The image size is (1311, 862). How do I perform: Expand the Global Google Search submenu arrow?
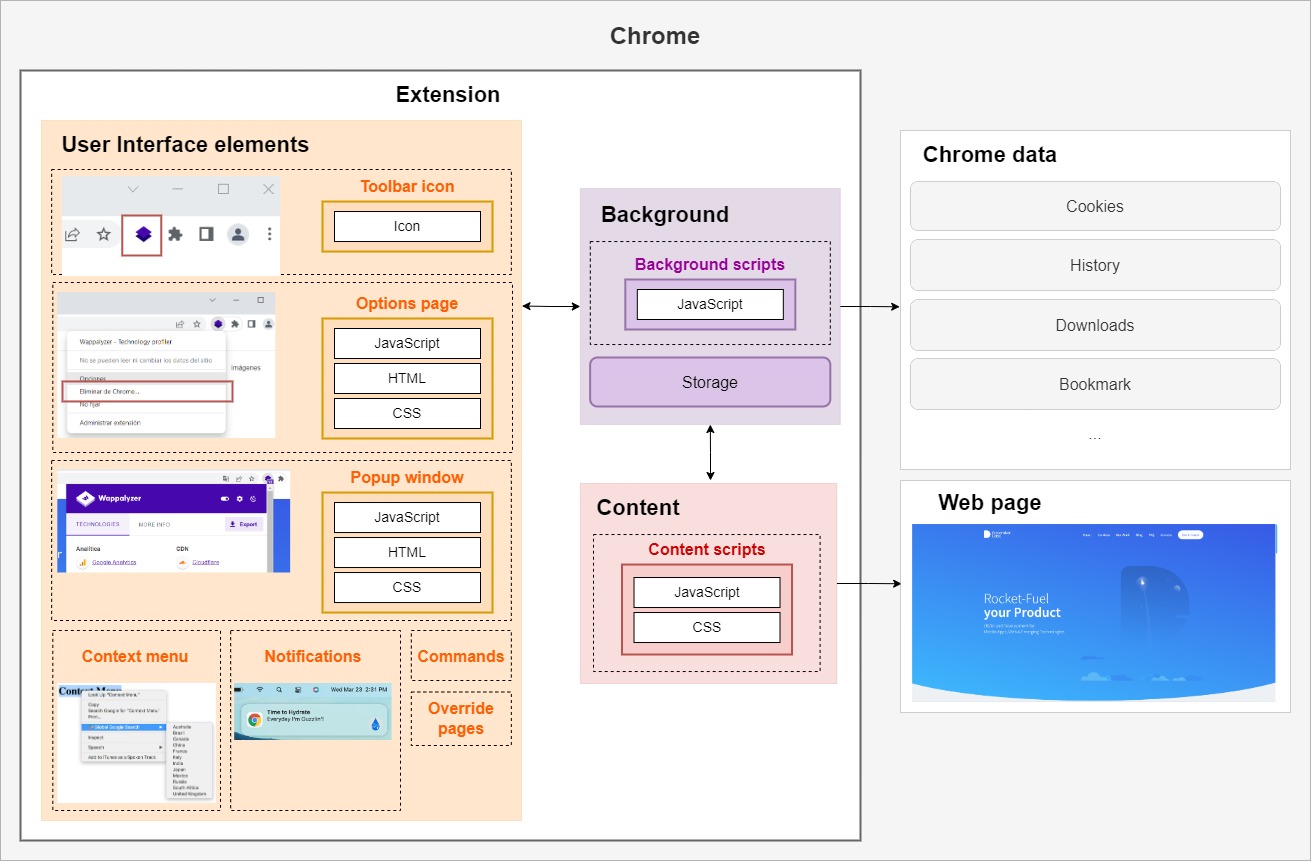161,727
